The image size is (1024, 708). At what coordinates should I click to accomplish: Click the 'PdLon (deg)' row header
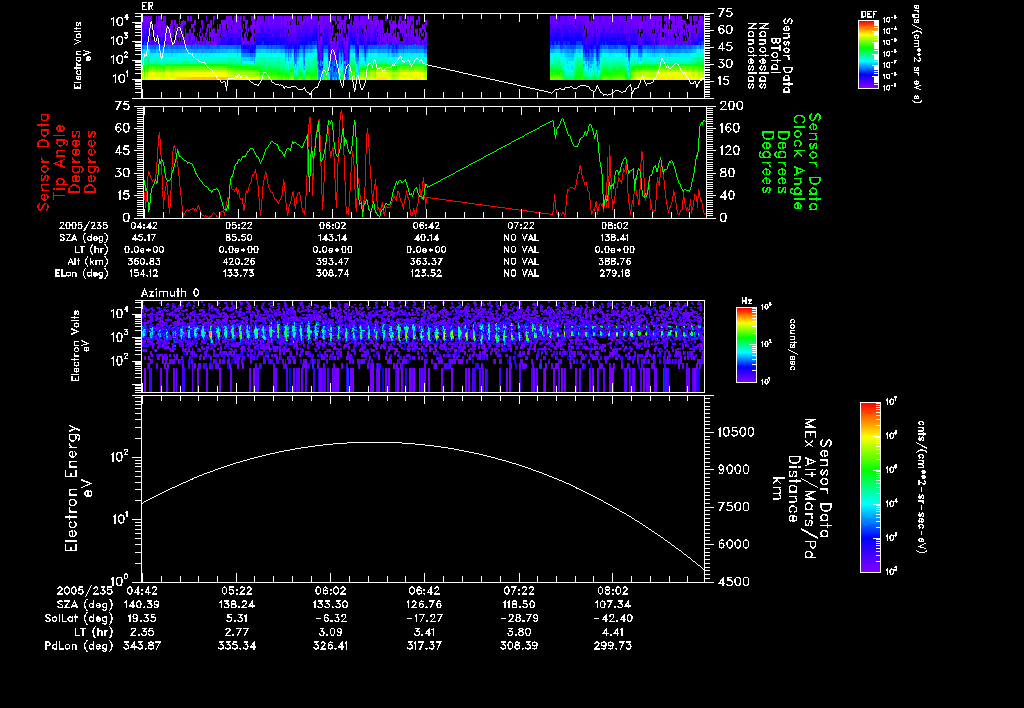tap(78, 646)
